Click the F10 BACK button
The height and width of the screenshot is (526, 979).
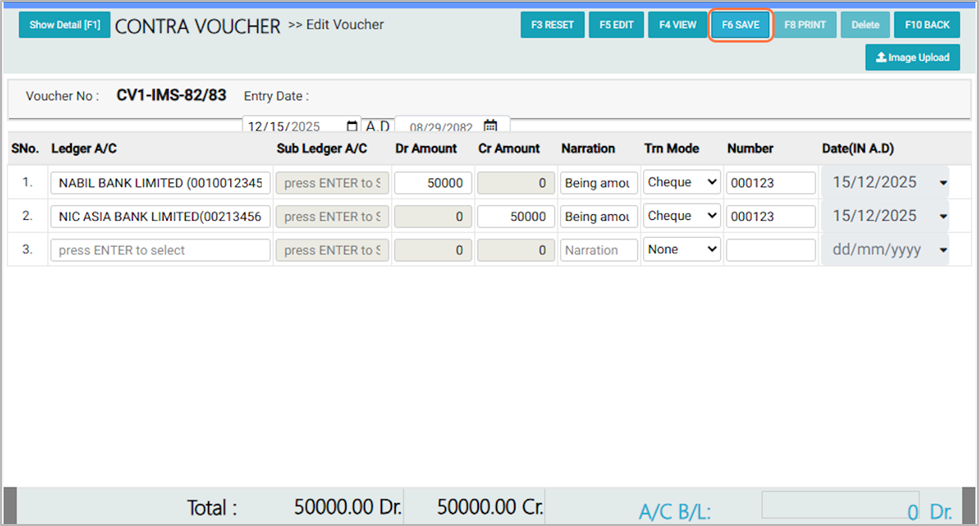(926, 25)
